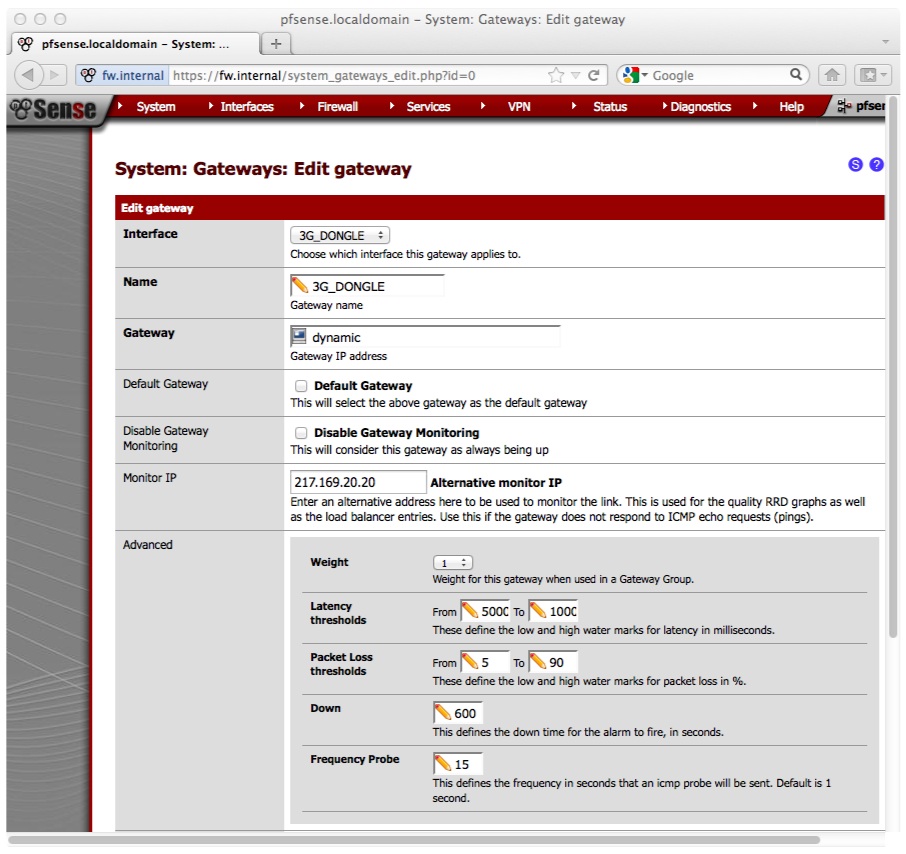This screenshot has width=906, height=854.
Task: Select the pfsense.localdomain browser tab
Action: (135, 44)
